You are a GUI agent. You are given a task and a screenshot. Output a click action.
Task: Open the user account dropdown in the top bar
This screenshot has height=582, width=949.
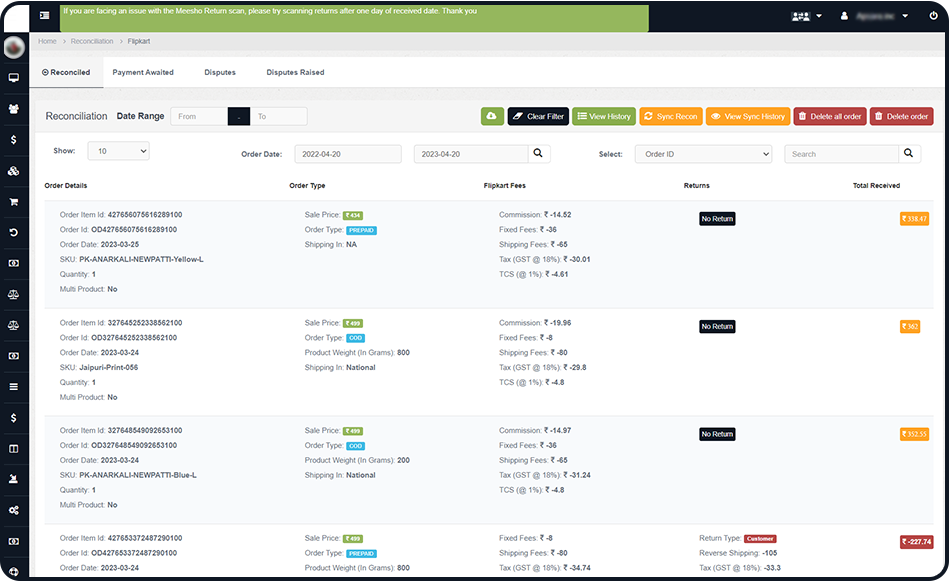click(x=874, y=16)
